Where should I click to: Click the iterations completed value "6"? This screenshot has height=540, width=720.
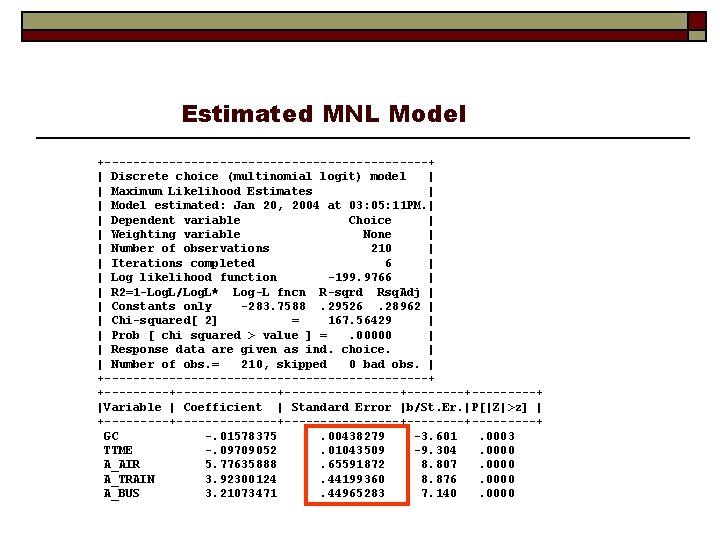[388, 263]
